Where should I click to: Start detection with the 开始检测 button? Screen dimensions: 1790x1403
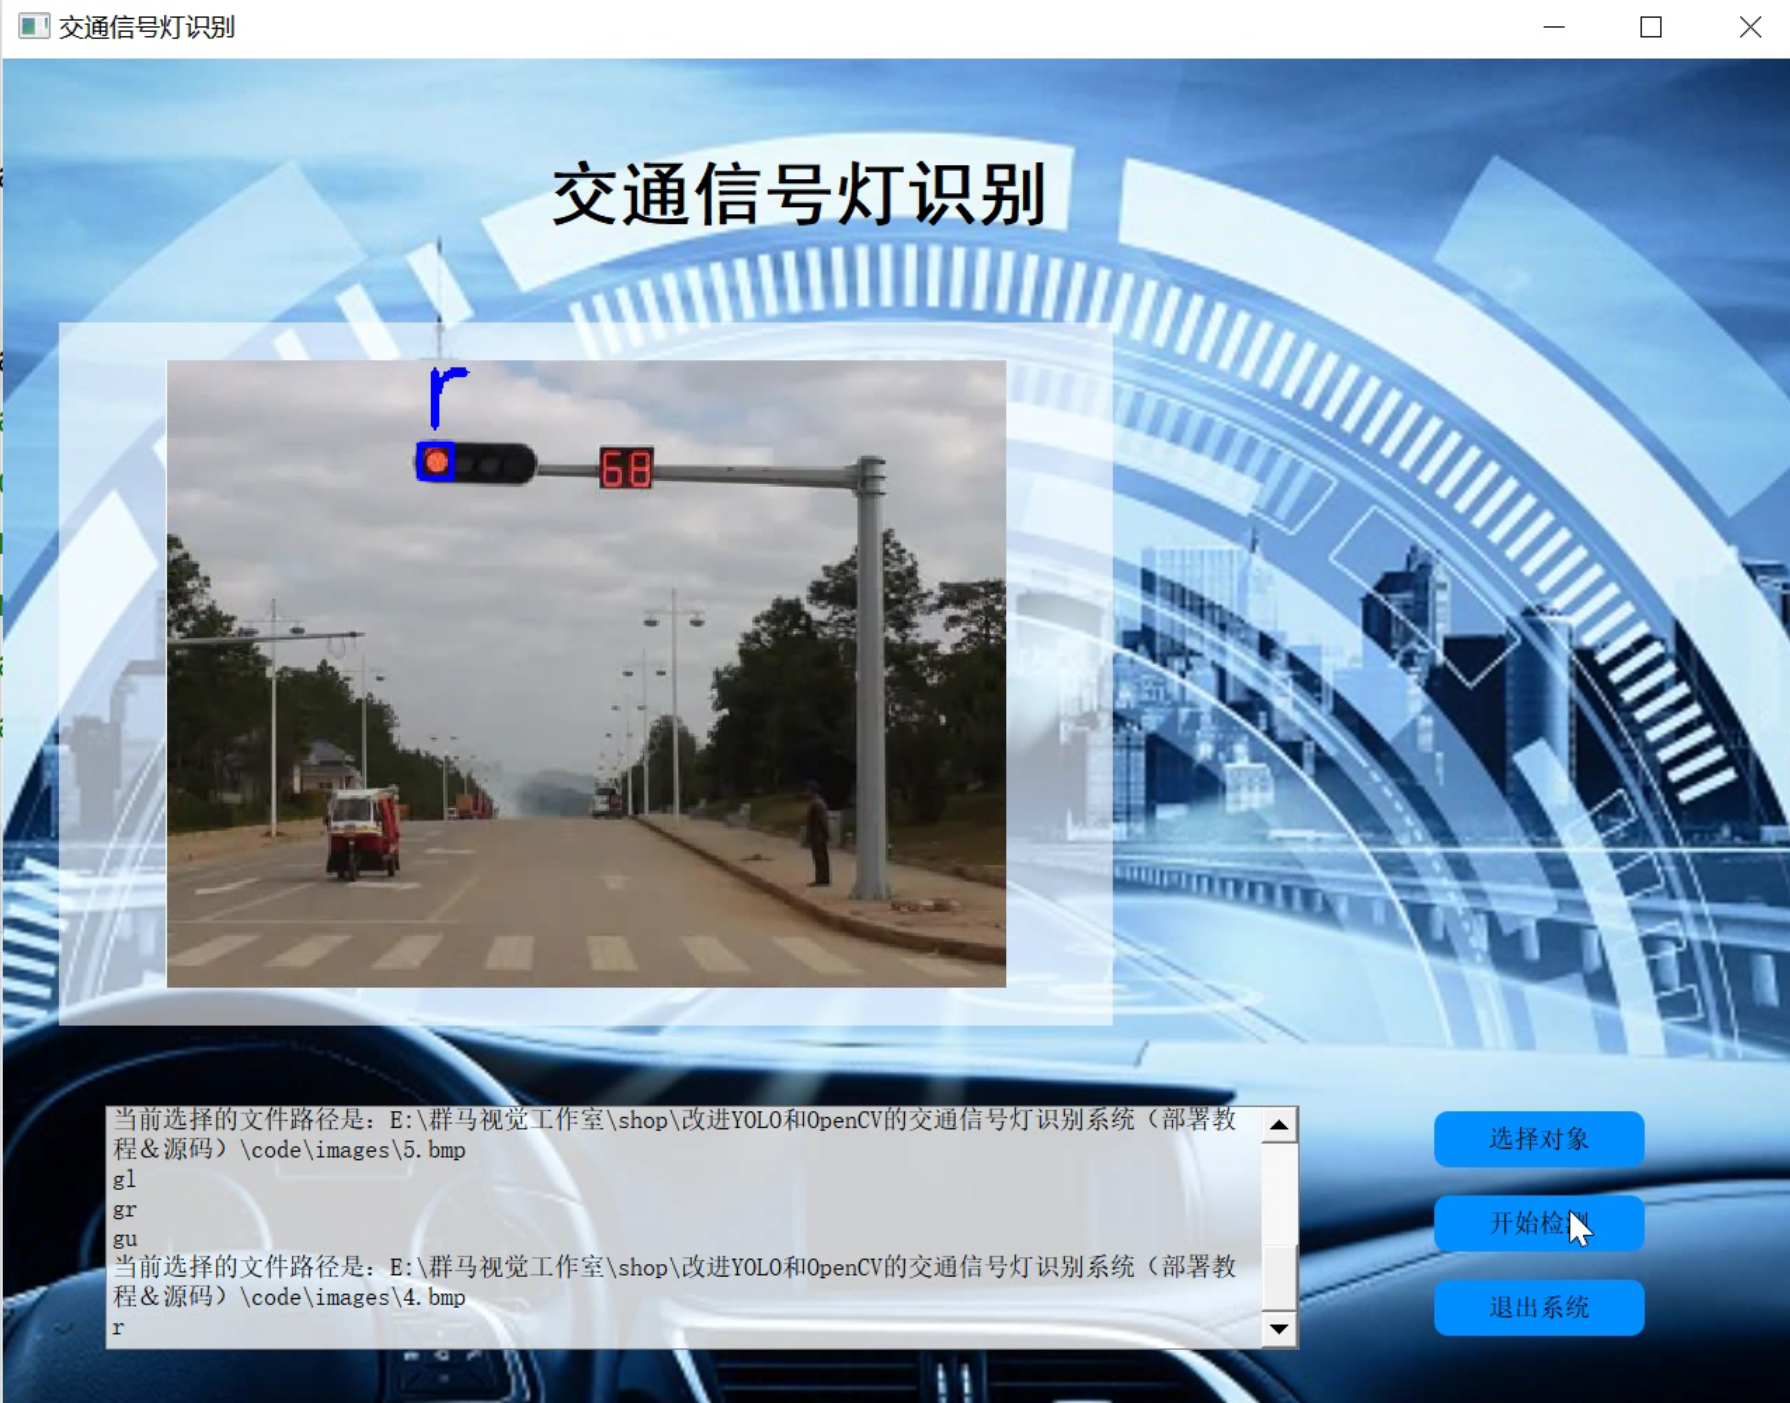pyautogui.click(x=1538, y=1223)
